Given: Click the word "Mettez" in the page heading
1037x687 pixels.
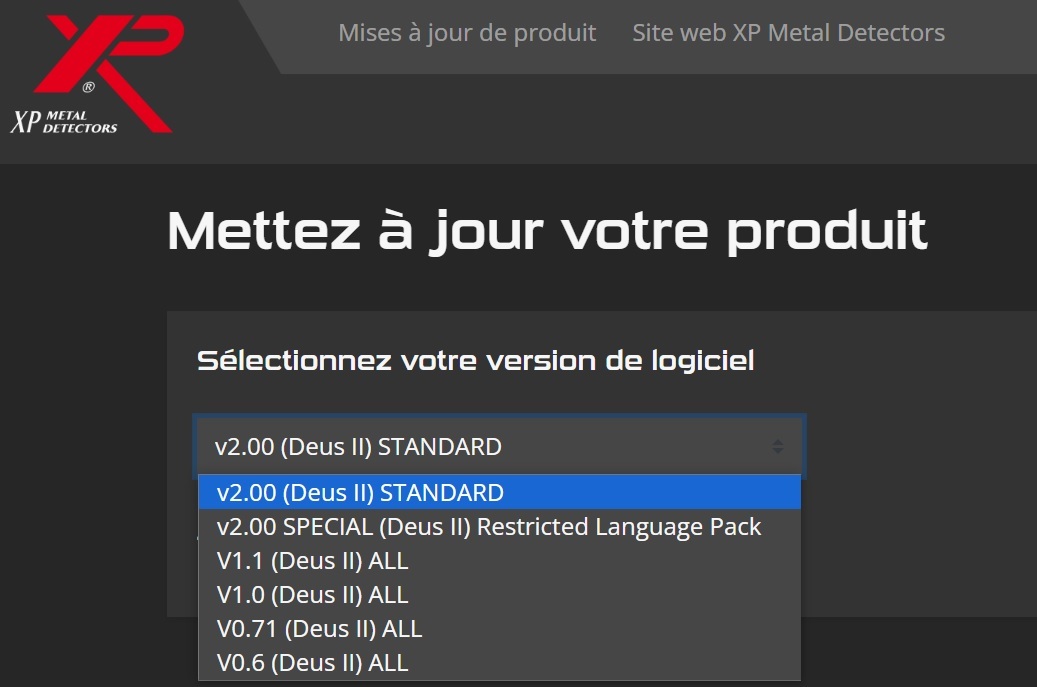Looking at the screenshot, I should (x=264, y=231).
